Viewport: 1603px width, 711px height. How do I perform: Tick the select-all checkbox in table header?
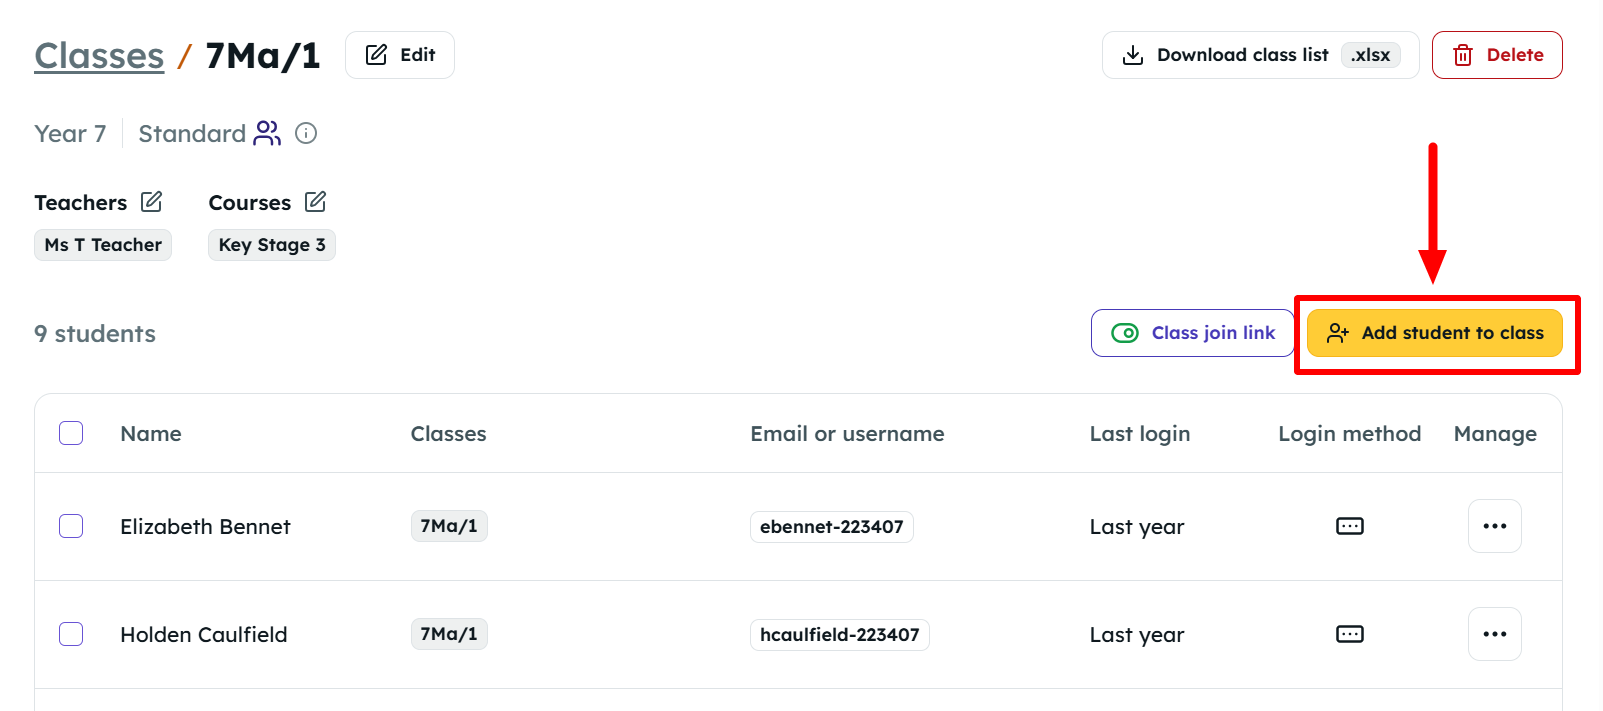click(71, 433)
